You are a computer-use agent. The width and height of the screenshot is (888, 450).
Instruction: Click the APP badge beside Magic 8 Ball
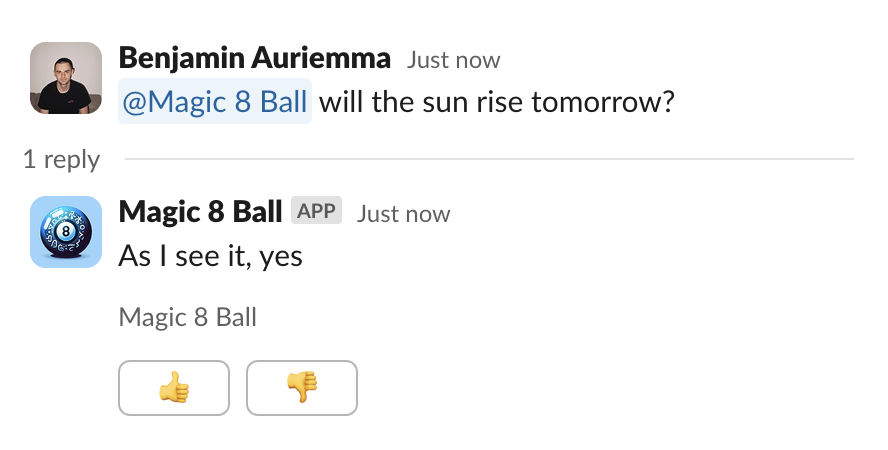[316, 211]
